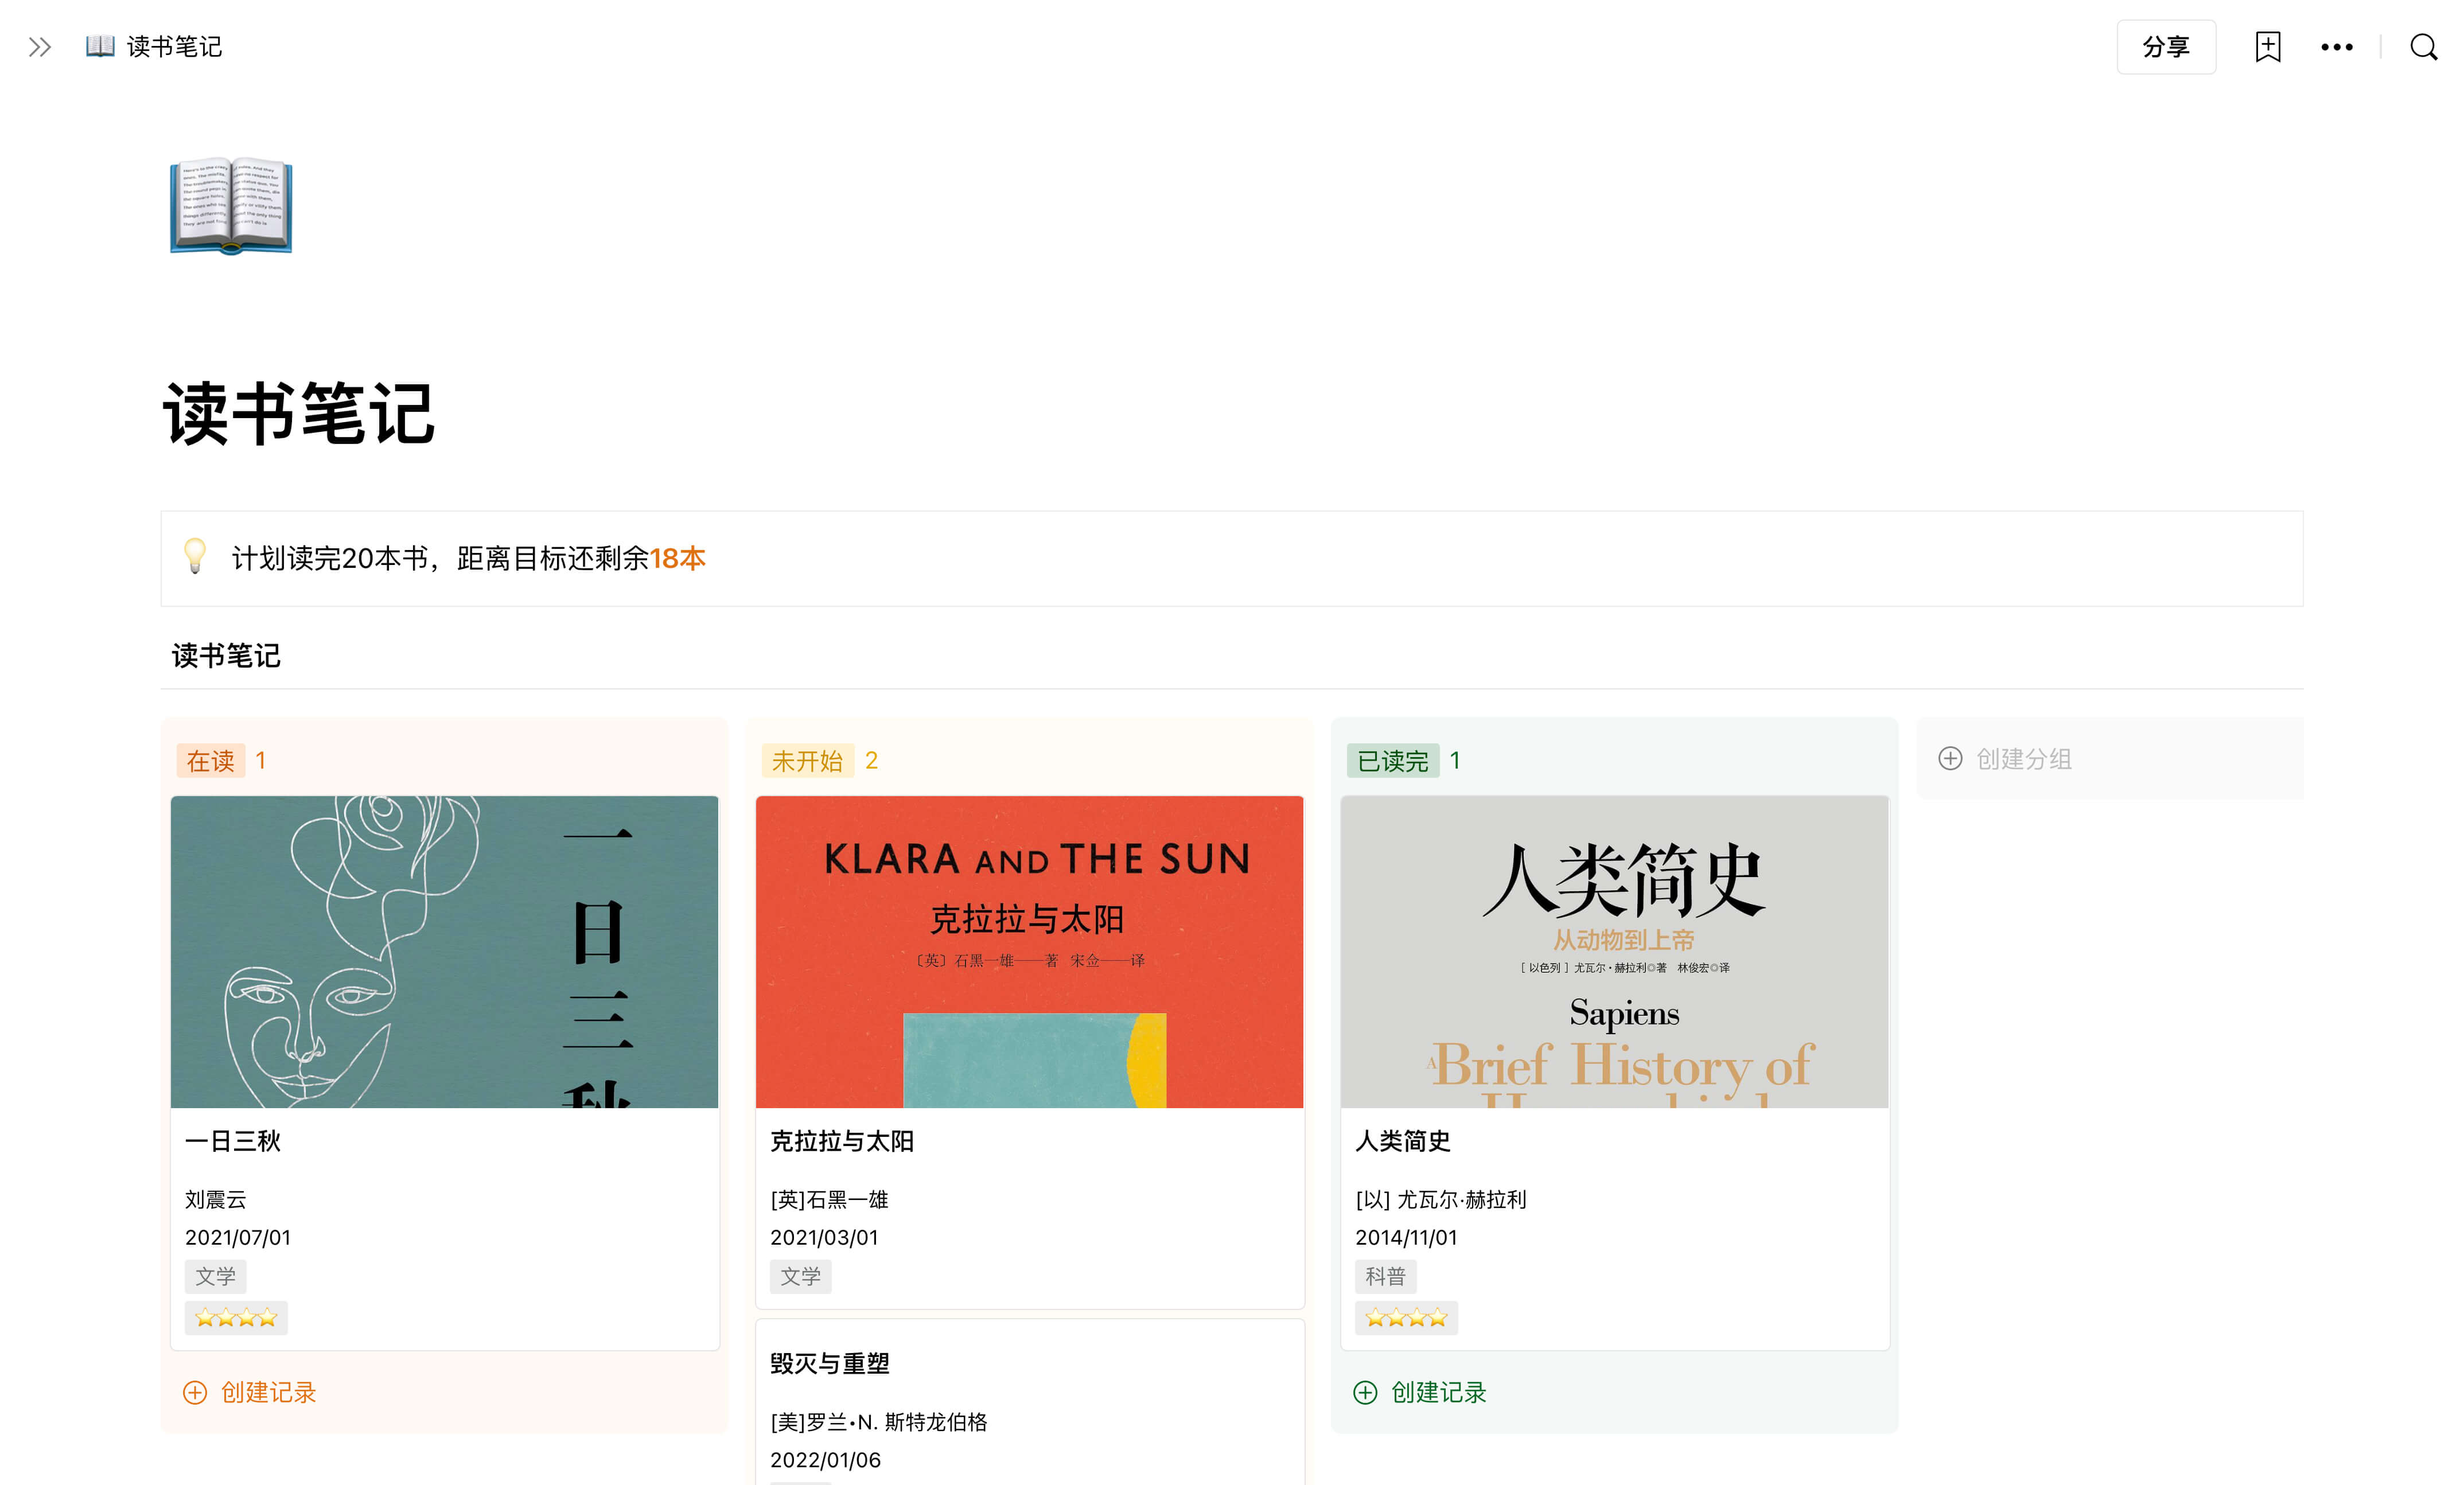Open the three-dots more options menu
Screen dimensions: 2464x1485
coord(2336,47)
